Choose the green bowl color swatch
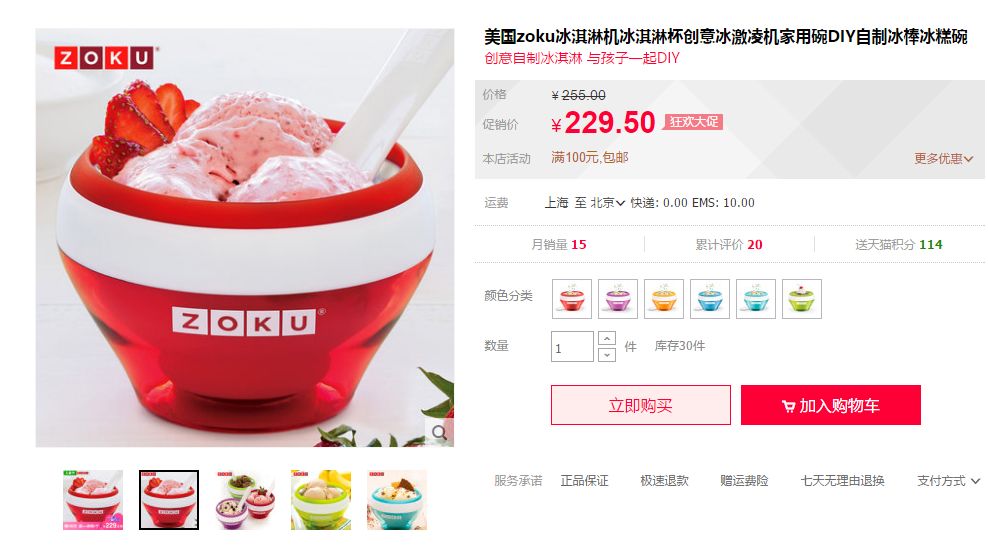 coord(801,299)
